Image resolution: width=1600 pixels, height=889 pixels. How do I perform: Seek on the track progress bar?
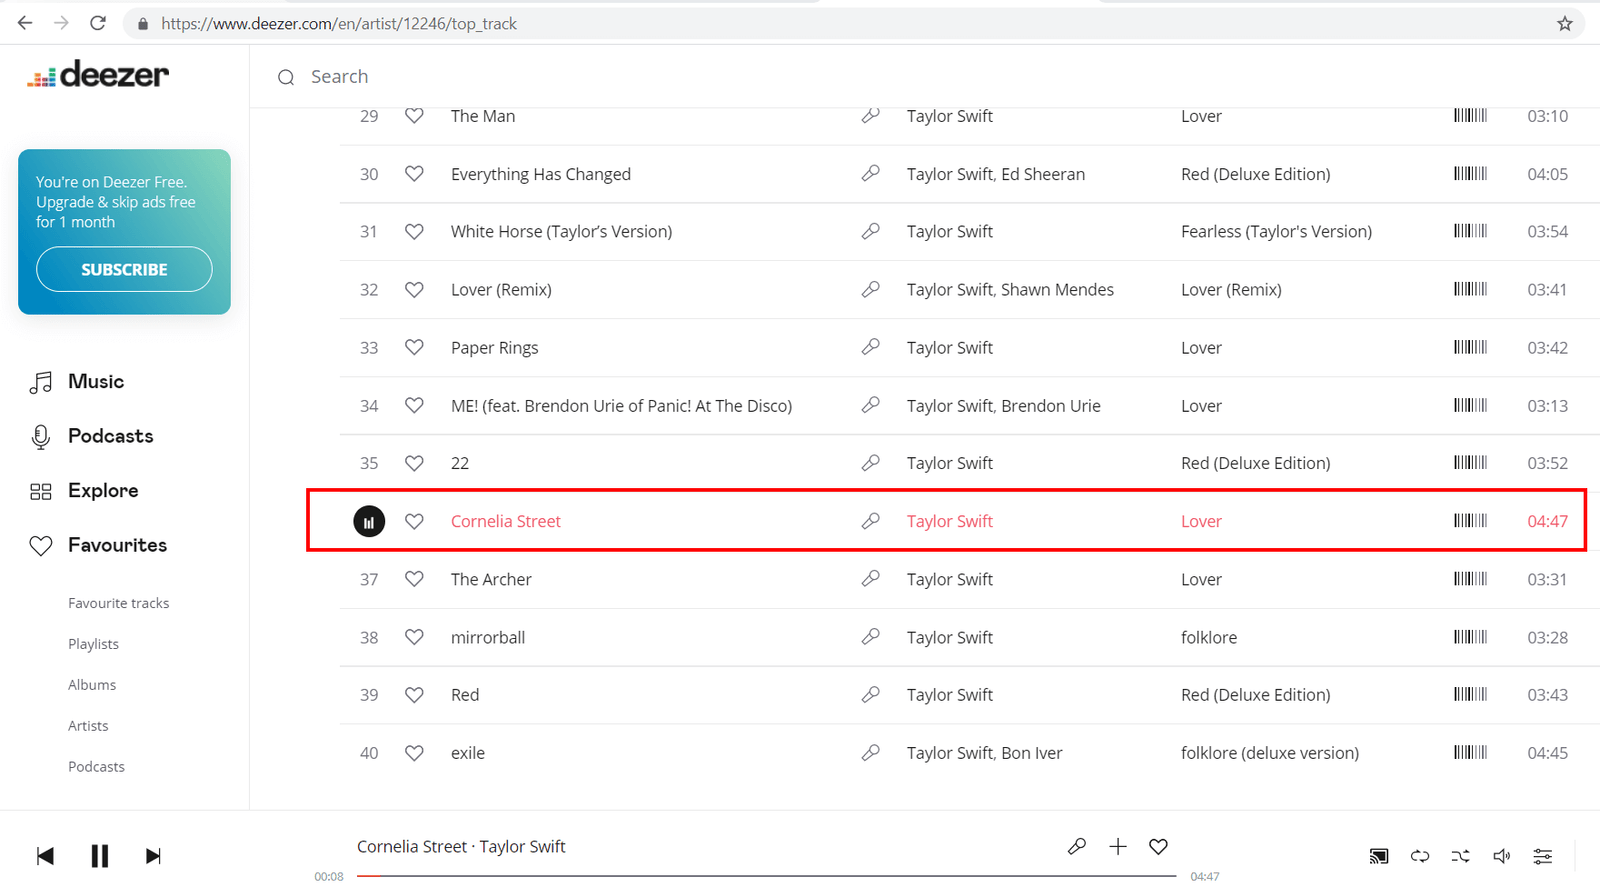pos(766,876)
